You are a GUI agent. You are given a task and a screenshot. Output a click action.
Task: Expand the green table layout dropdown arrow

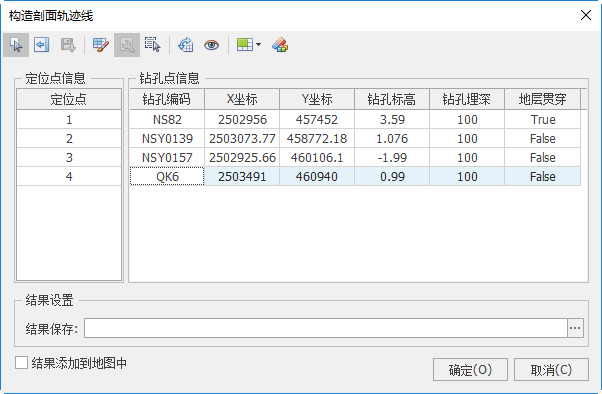point(258,45)
